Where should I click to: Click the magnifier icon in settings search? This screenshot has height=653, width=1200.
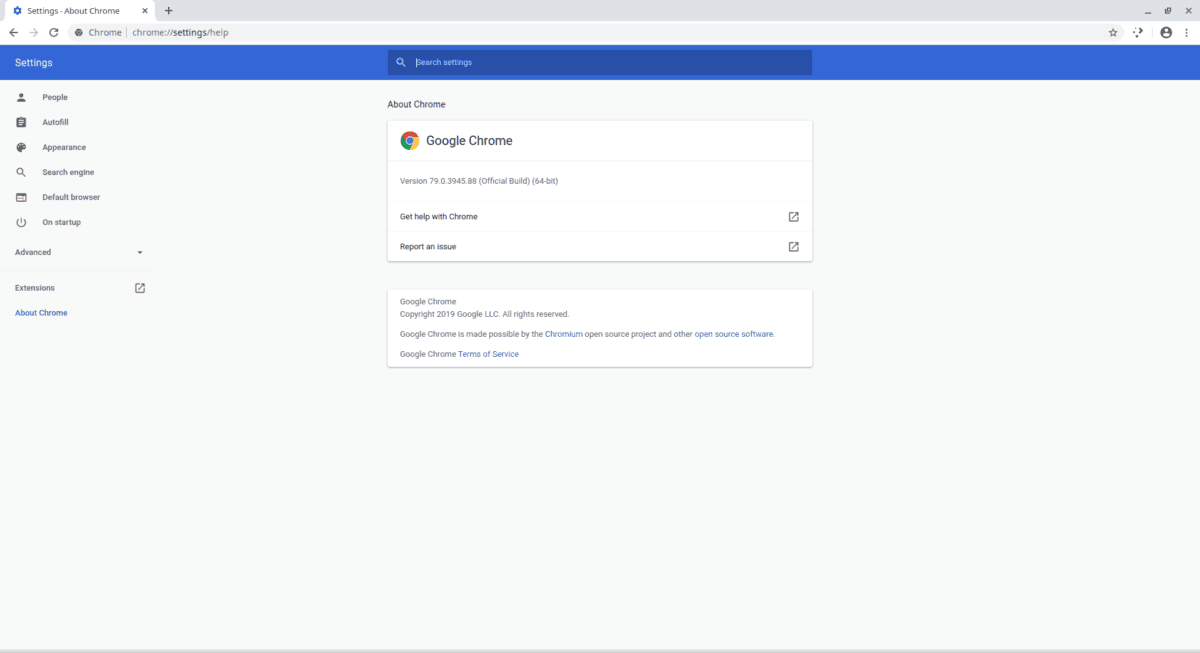(x=401, y=62)
